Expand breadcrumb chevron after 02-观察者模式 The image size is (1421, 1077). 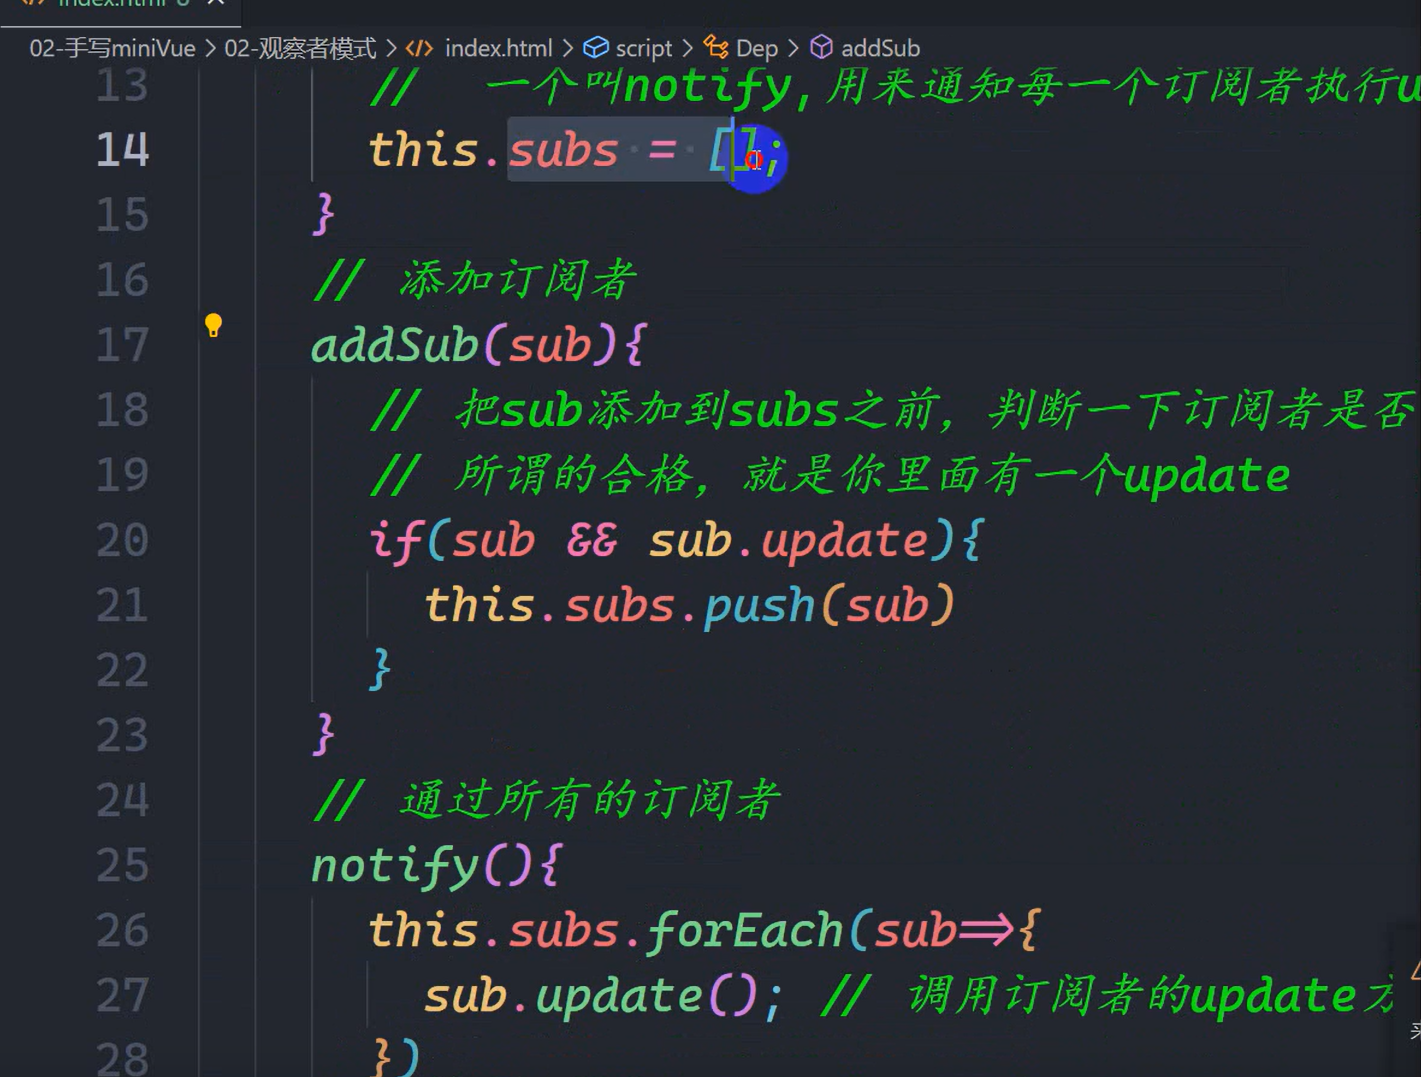point(391,48)
